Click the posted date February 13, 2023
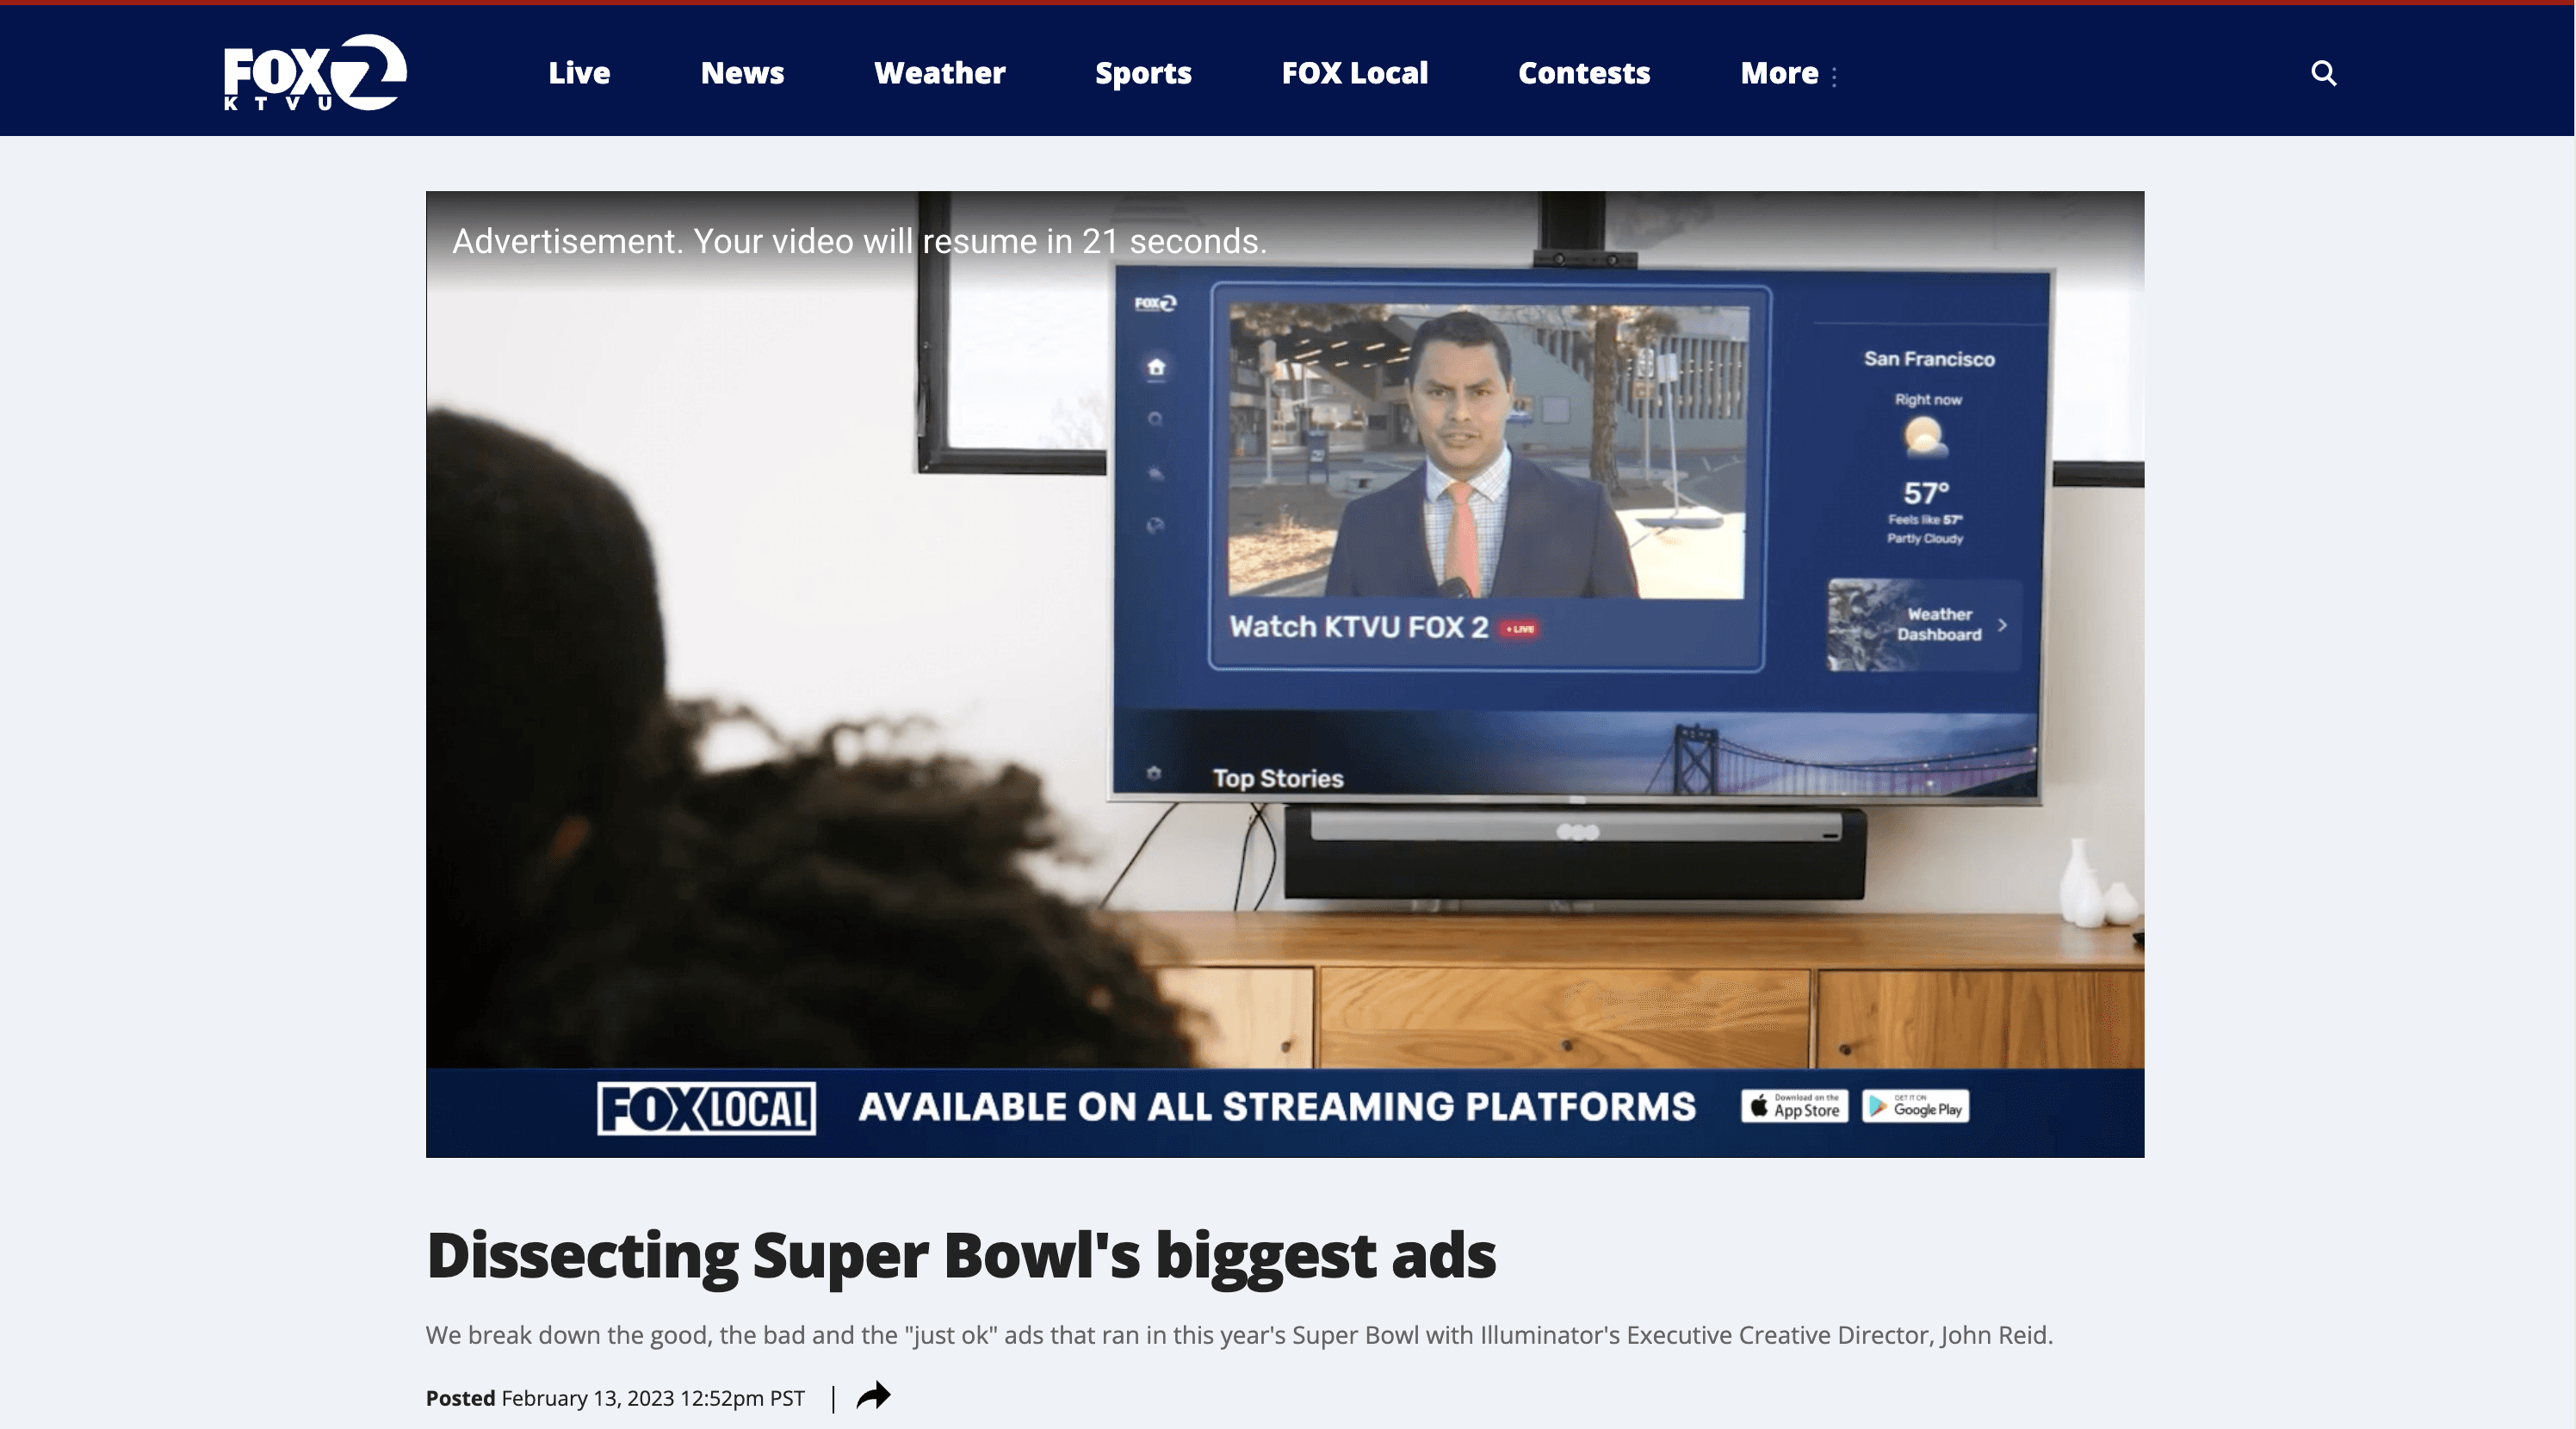Viewport: 2576px width, 1429px height. pos(653,1398)
